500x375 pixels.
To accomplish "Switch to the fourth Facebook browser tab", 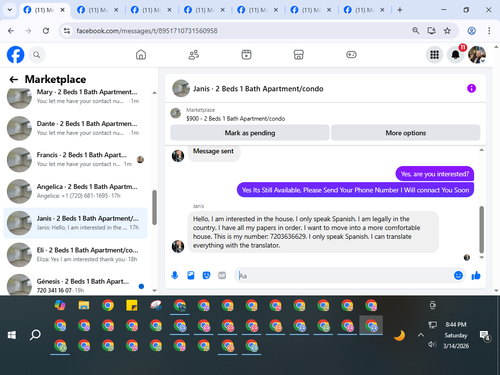I will pos(204,10).
